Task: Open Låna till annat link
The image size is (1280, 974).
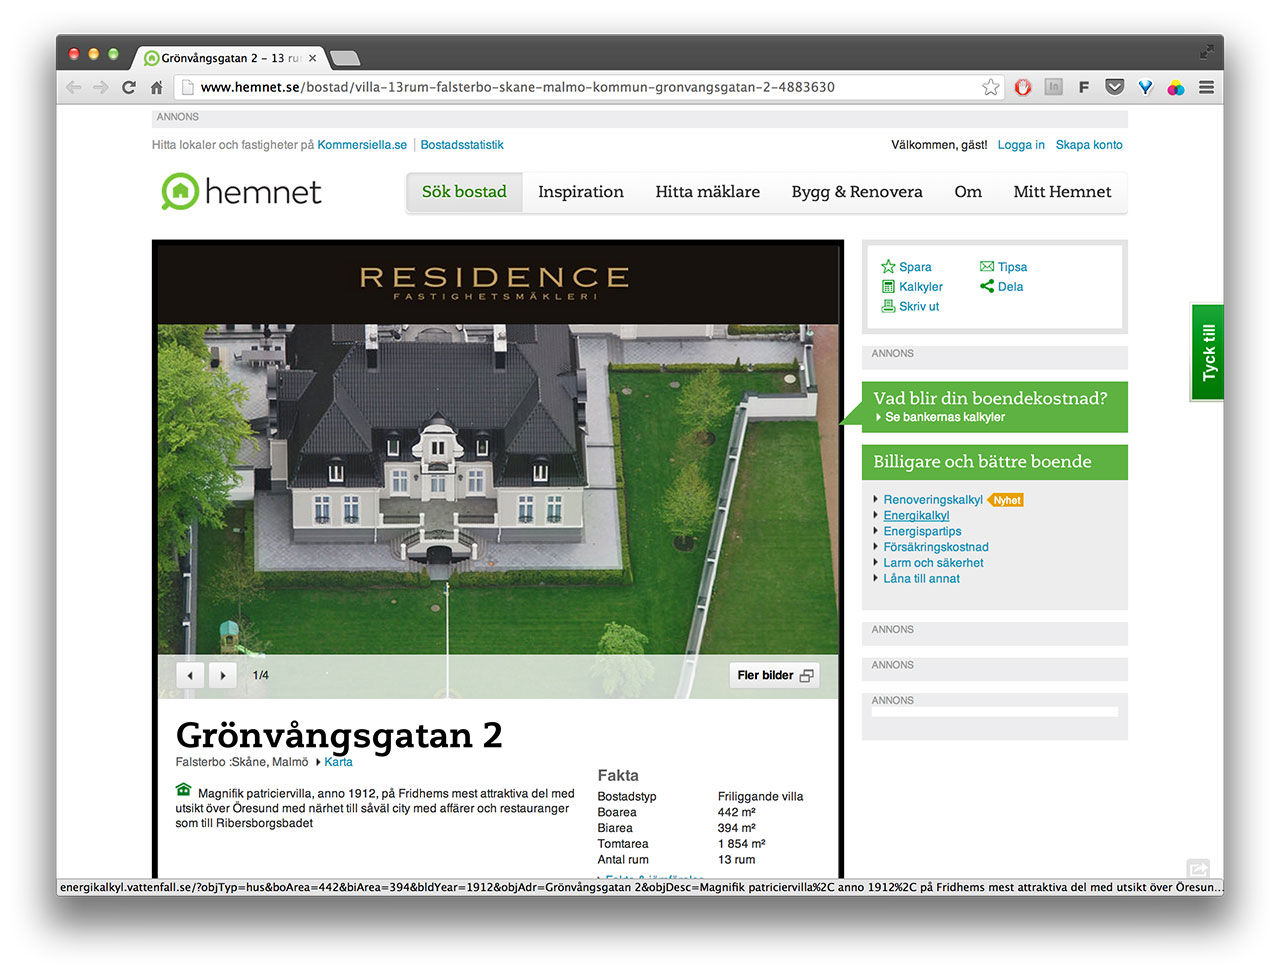Action: tap(921, 579)
